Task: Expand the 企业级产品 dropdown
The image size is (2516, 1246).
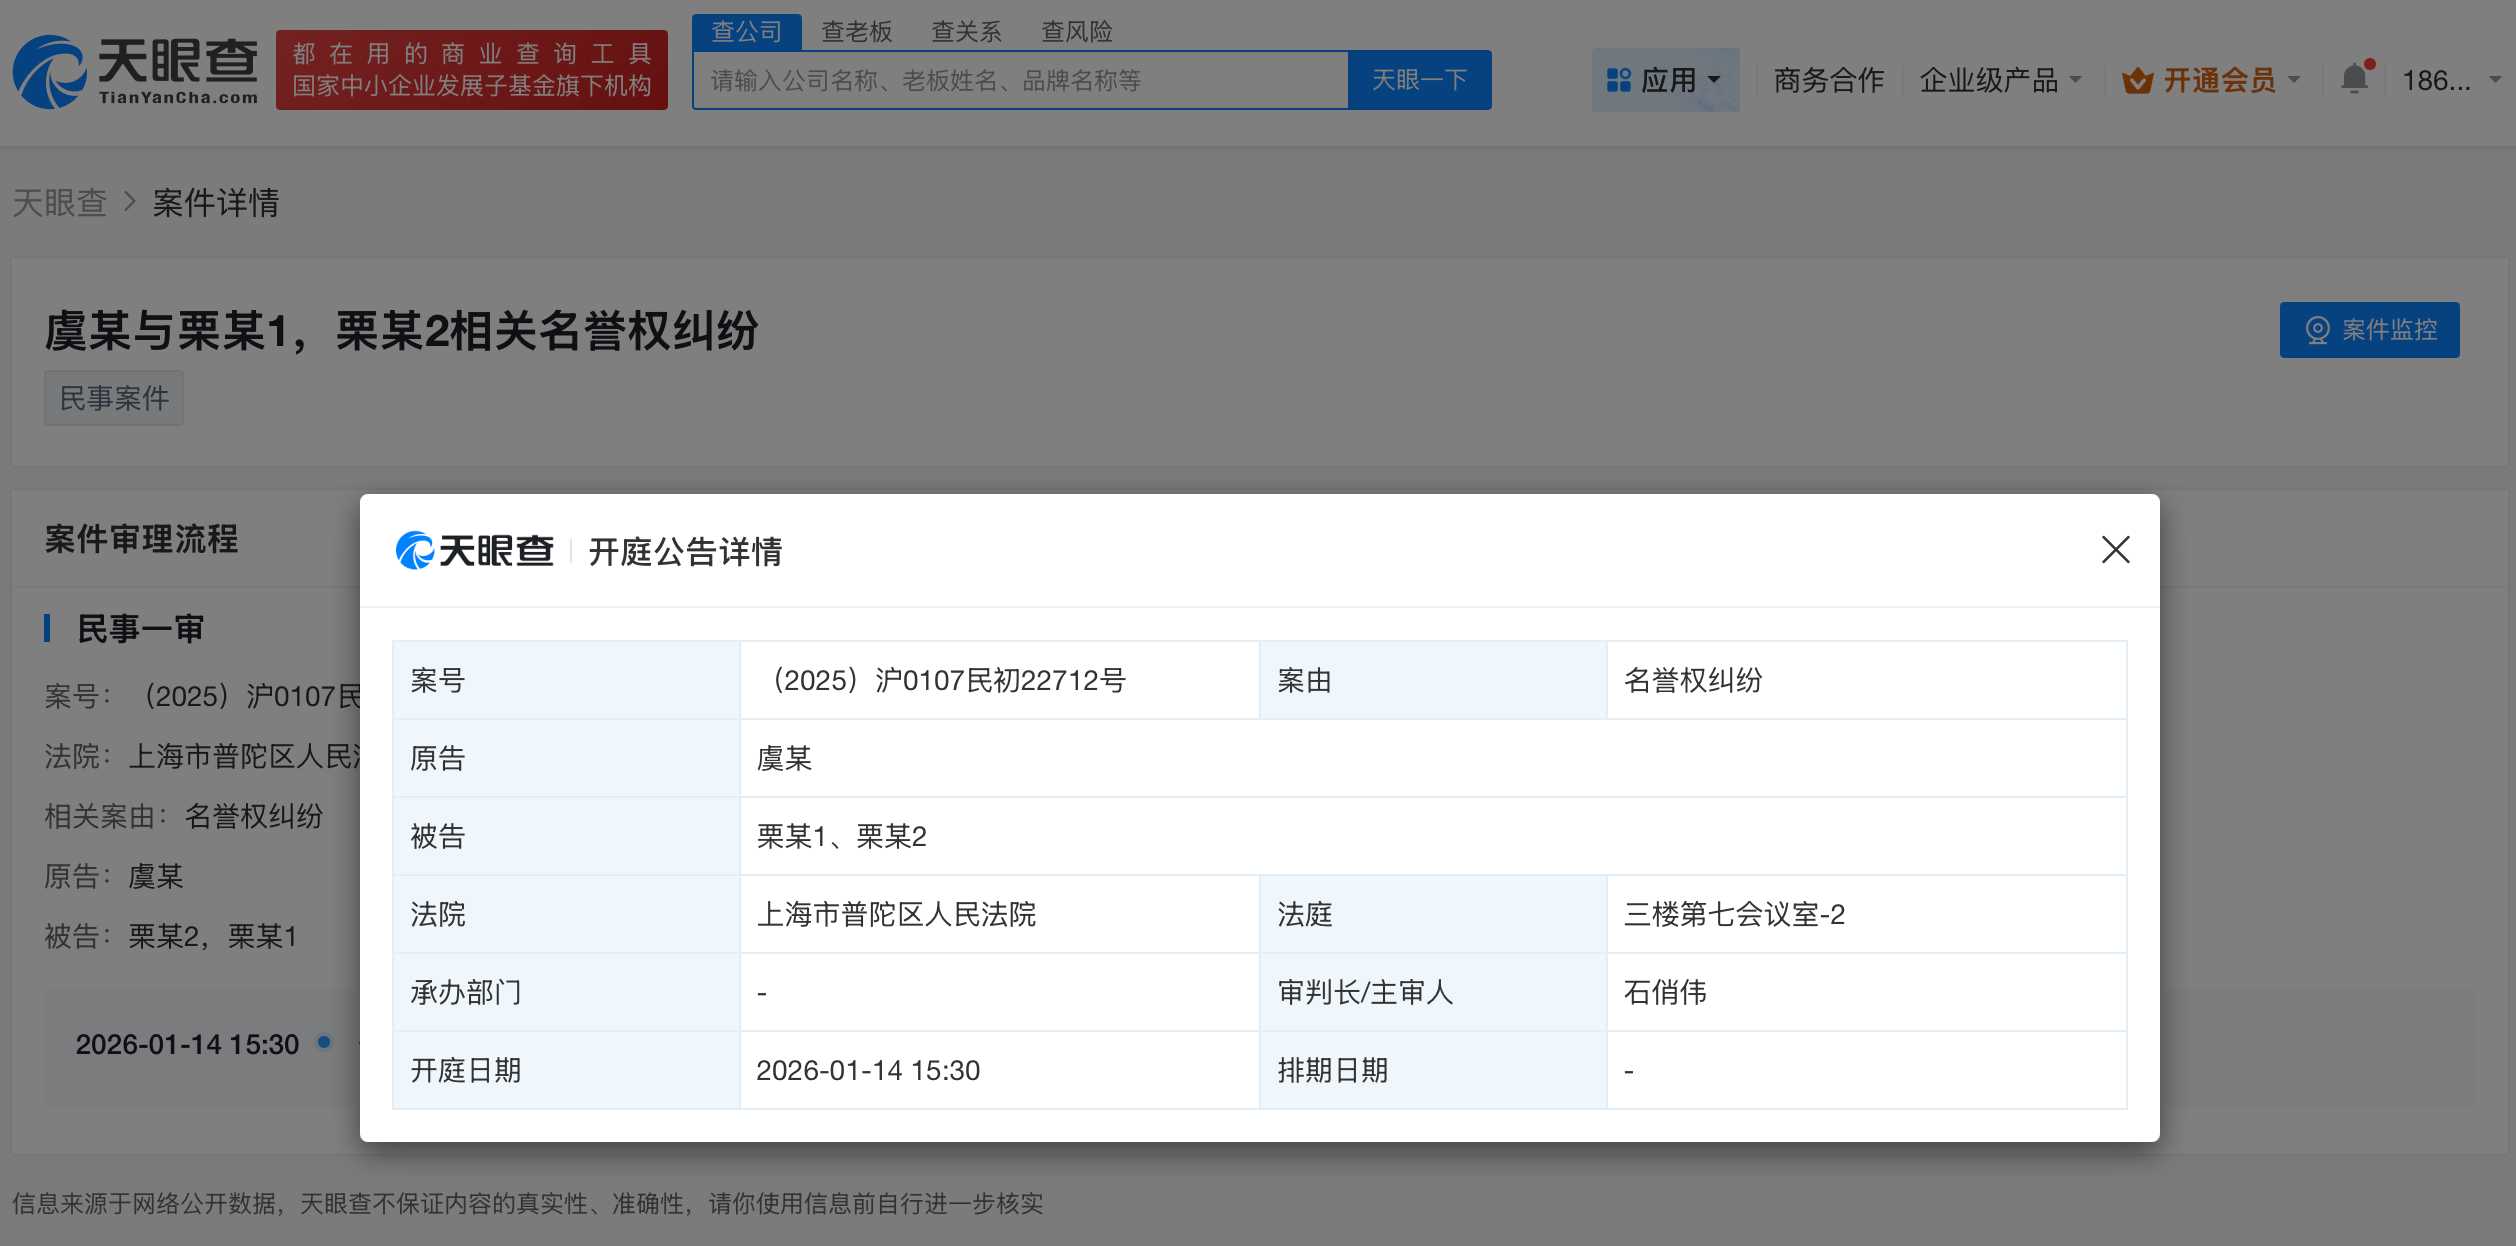Action: 1997,80
